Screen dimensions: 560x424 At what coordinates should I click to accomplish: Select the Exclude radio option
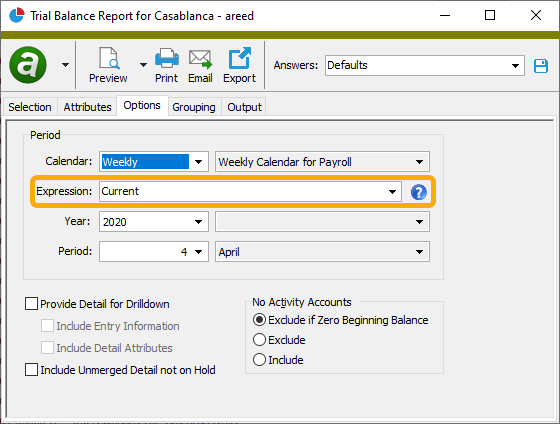pyautogui.click(x=259, y=340)
